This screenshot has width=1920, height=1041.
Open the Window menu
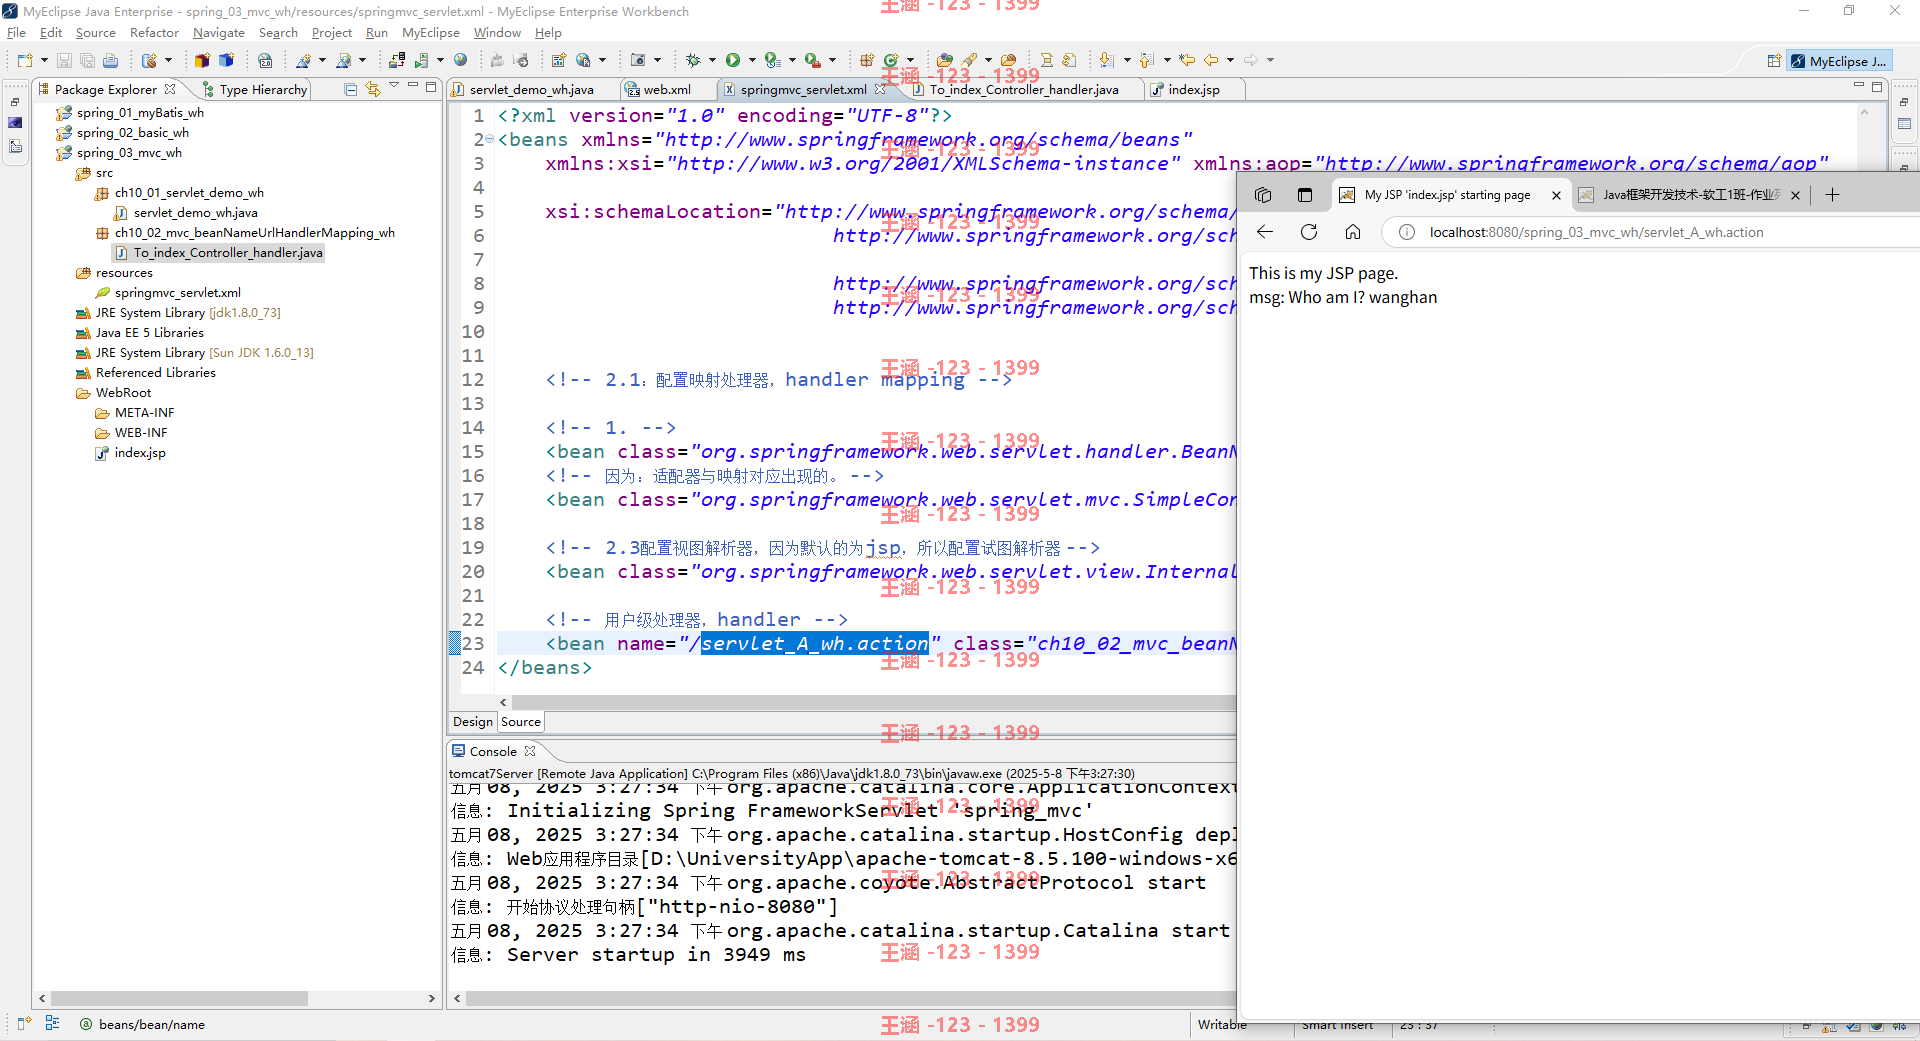tap(497, 33)
